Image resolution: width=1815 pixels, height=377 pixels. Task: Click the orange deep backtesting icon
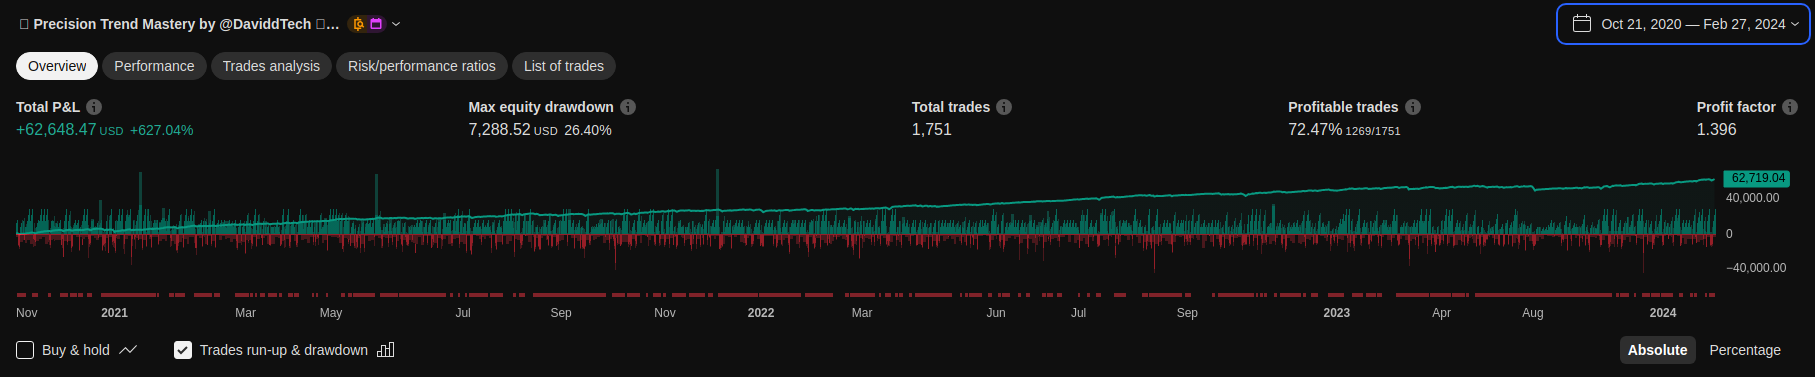click(x=358, y=24)
